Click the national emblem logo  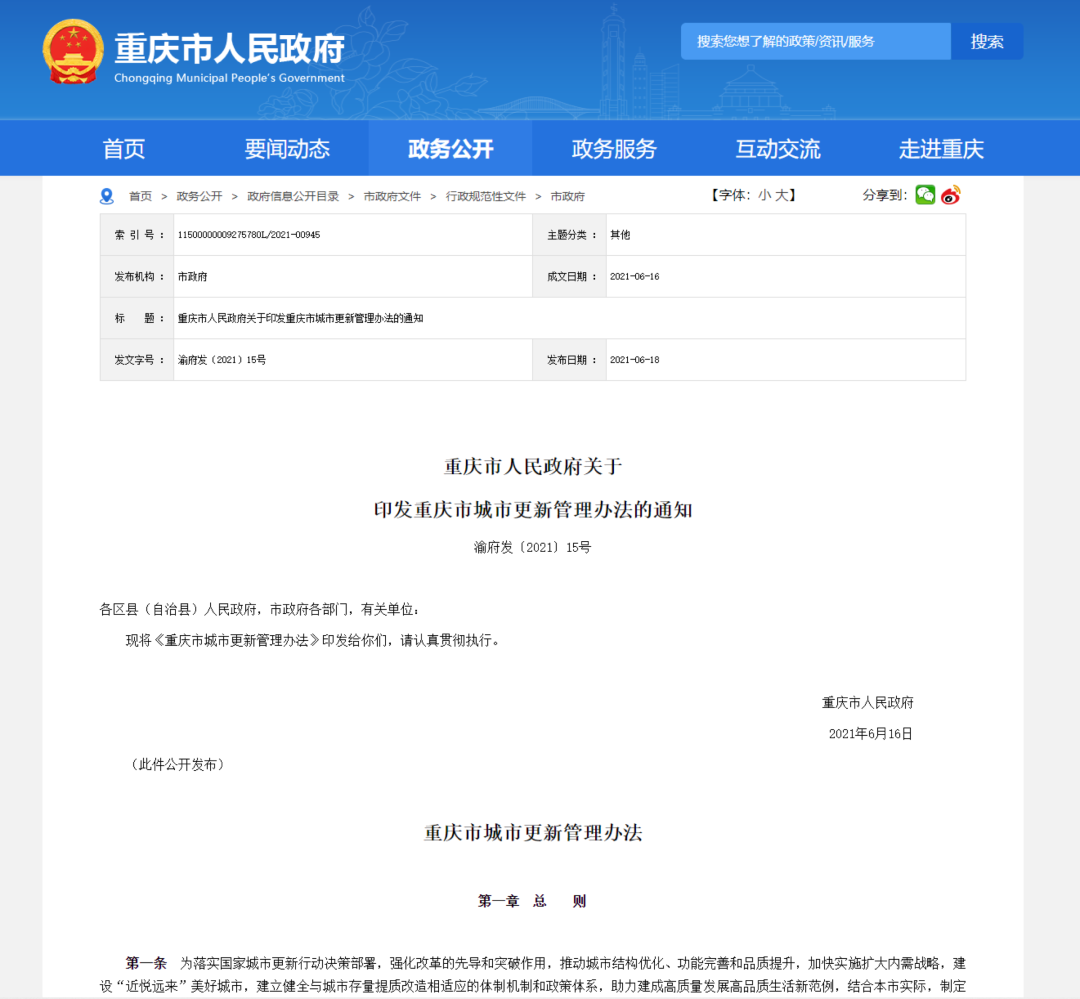[72, 52]
